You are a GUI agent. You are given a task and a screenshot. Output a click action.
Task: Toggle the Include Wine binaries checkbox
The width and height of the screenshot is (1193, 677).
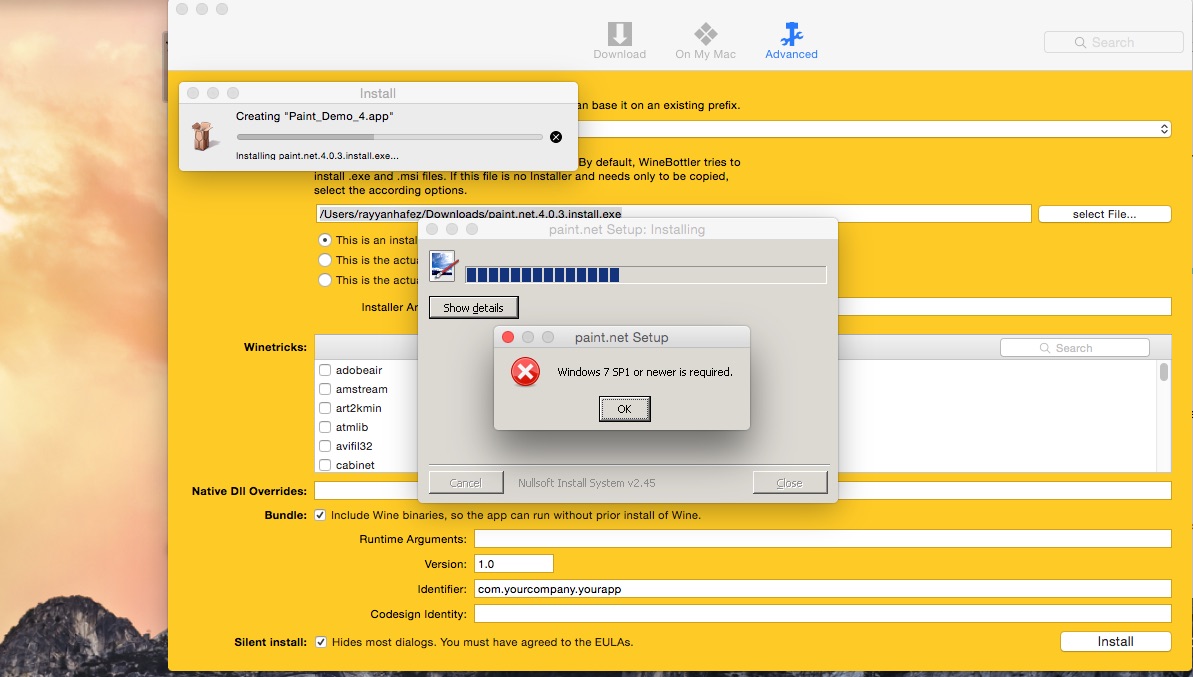click(320, 515)
